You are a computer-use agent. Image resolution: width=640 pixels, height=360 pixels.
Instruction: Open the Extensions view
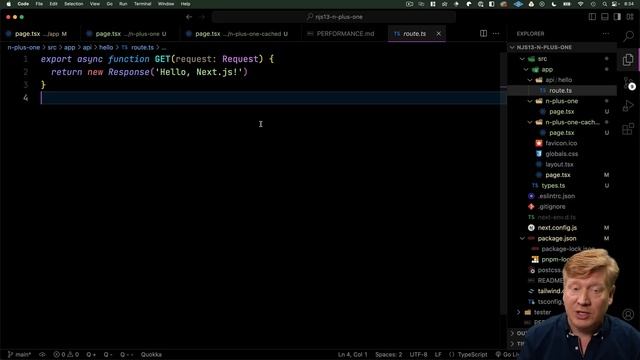[x=628, y=129]
